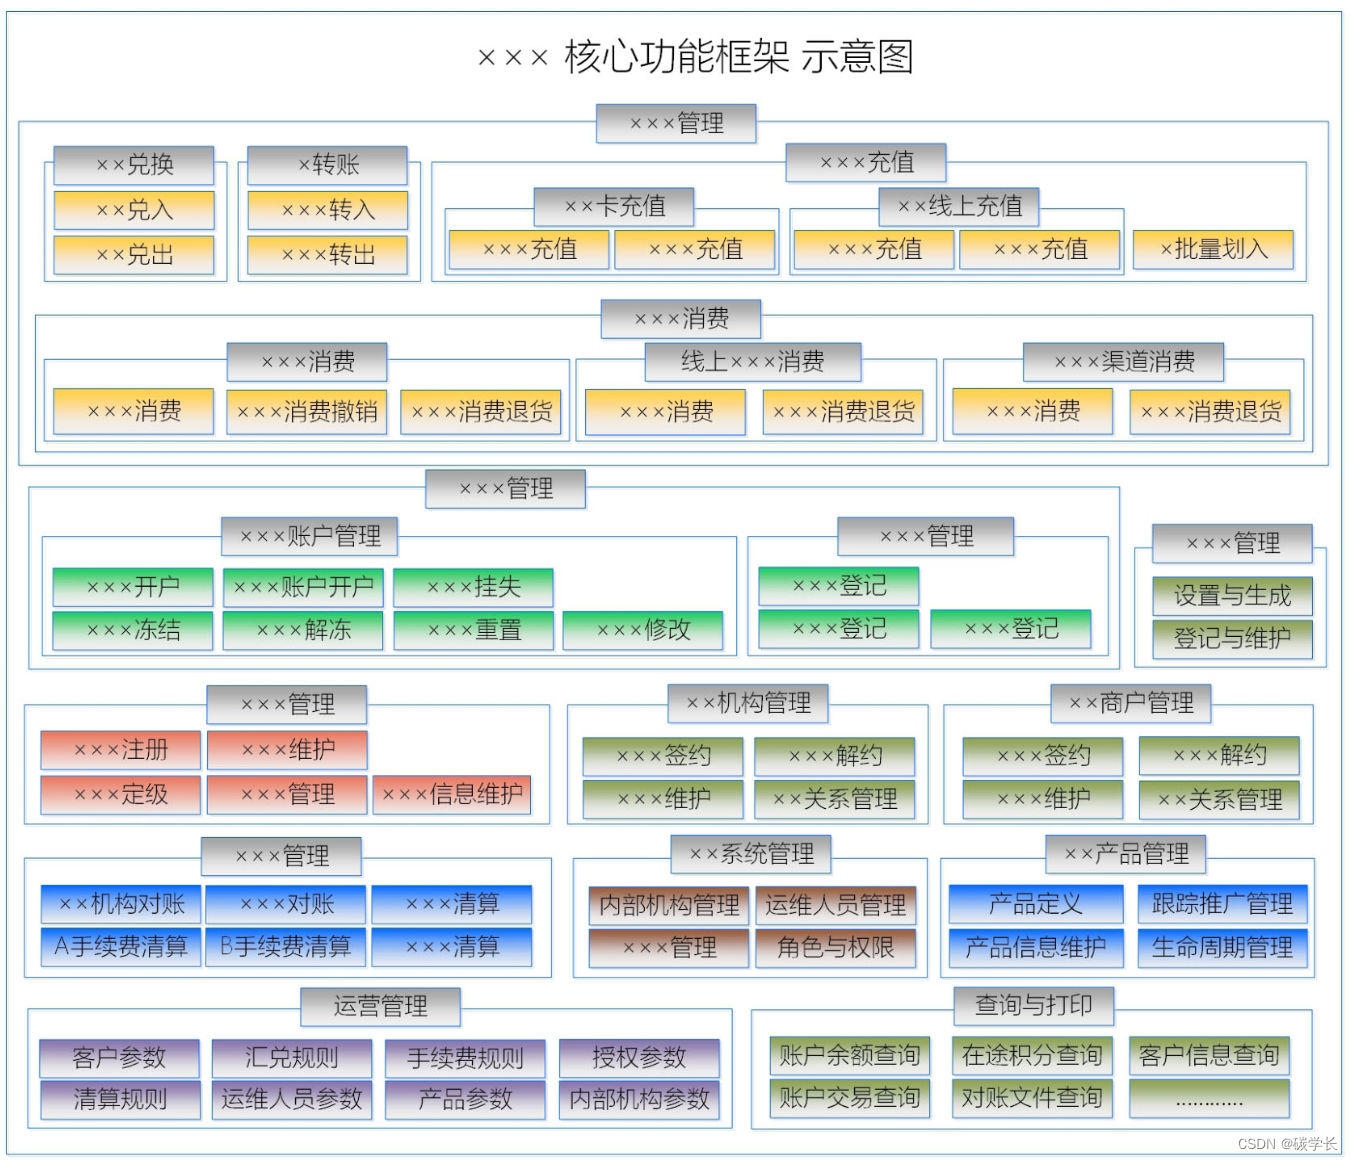Click the 跟踪推广管理 box
Image resolution: width=1353 pixels, height=1160 pixels.
pyautogui.click(x=1222, y=905)
